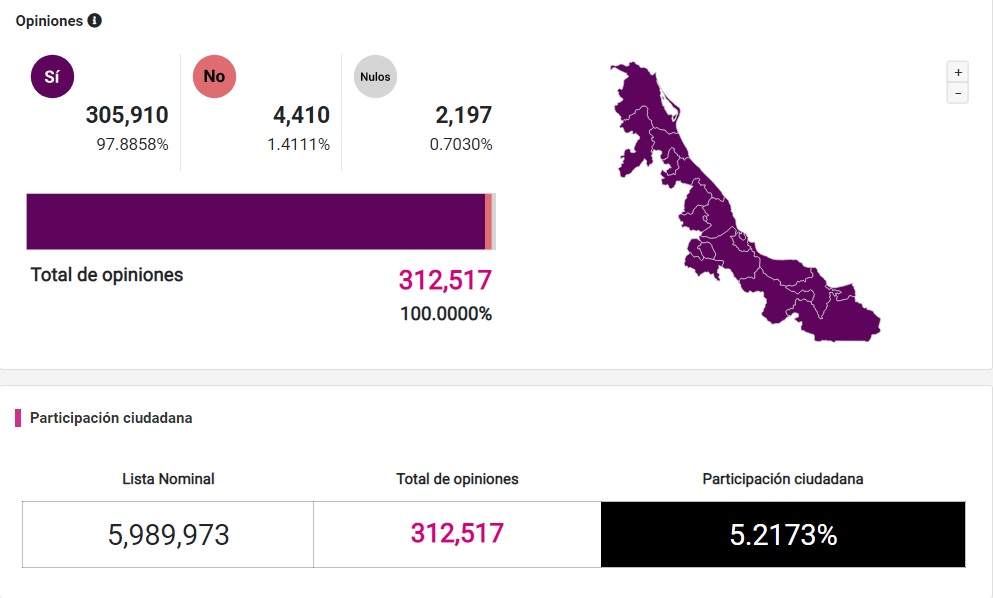
Task: Click the Sí count 305,910
Action: (x=127, y=115)
